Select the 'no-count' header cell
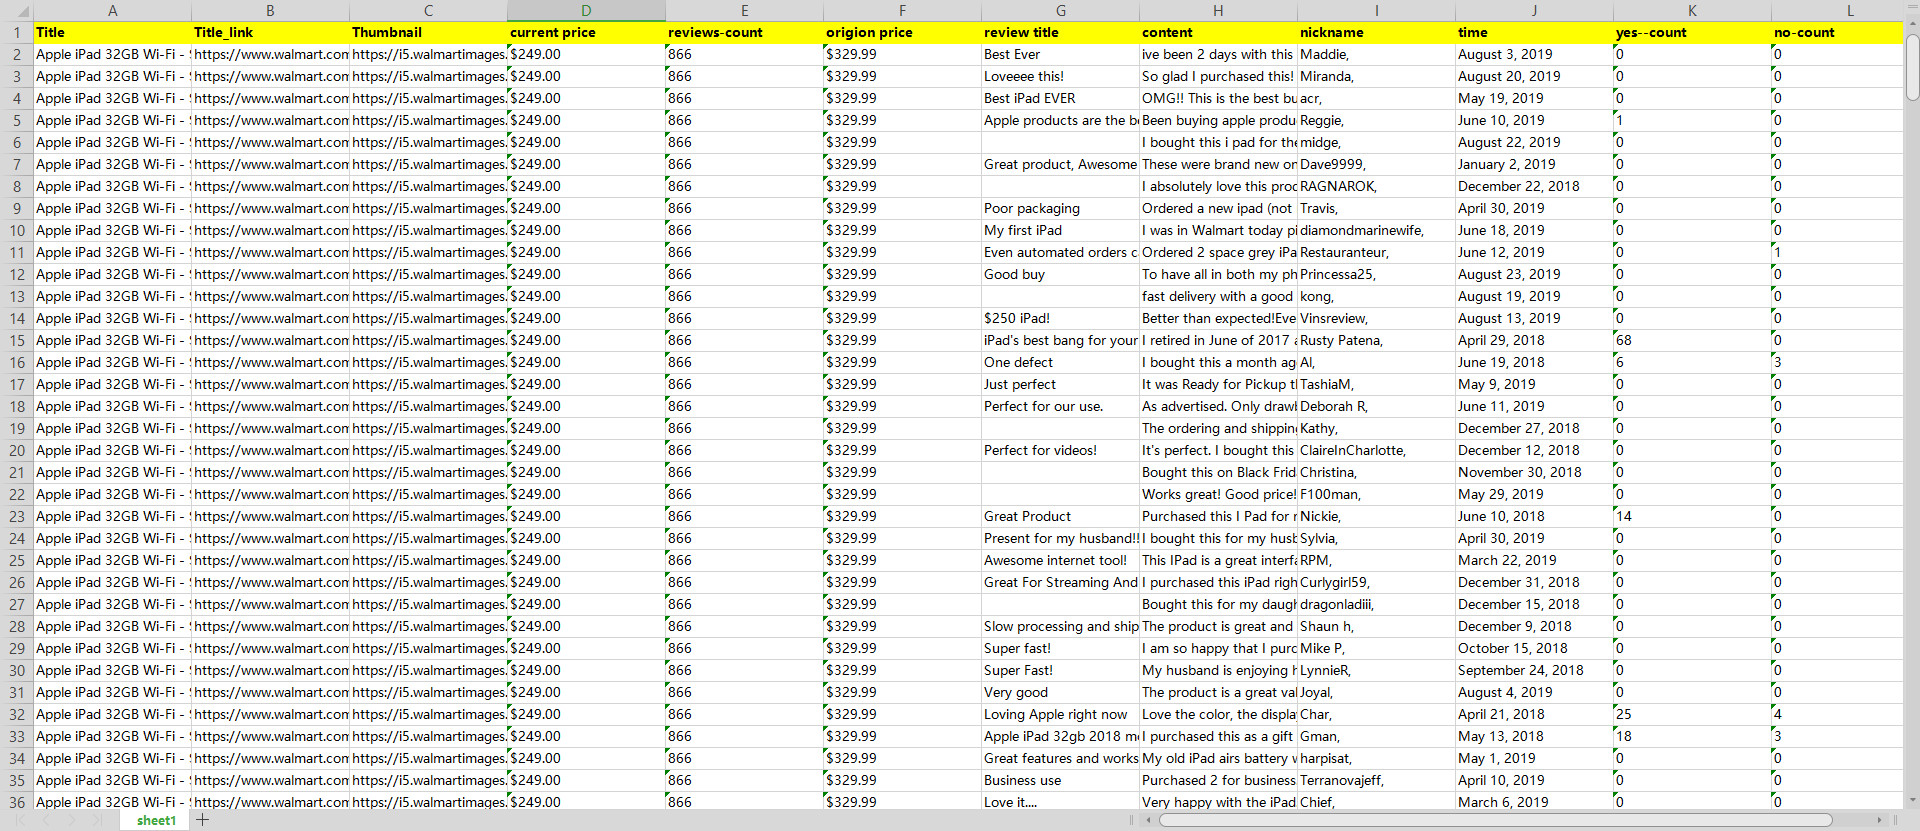 tap(1837, 33)
